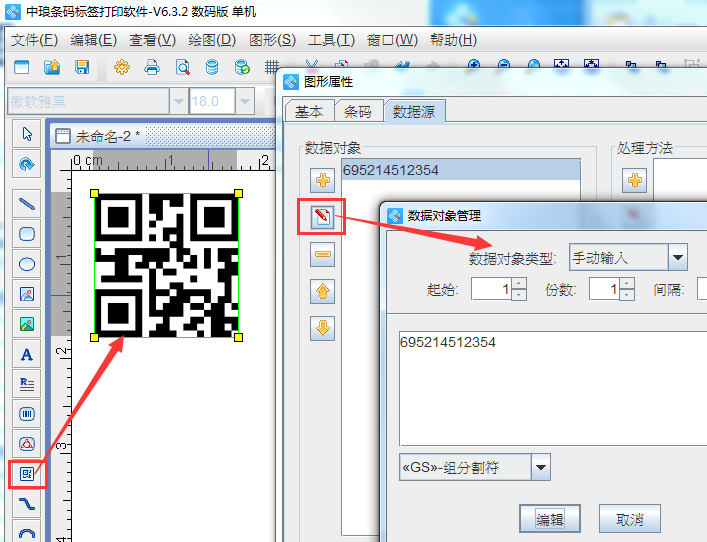The height and width of the screenshot is (542, 707).
Task: Open the 帮助(H) menu
Action: (453, 40)
